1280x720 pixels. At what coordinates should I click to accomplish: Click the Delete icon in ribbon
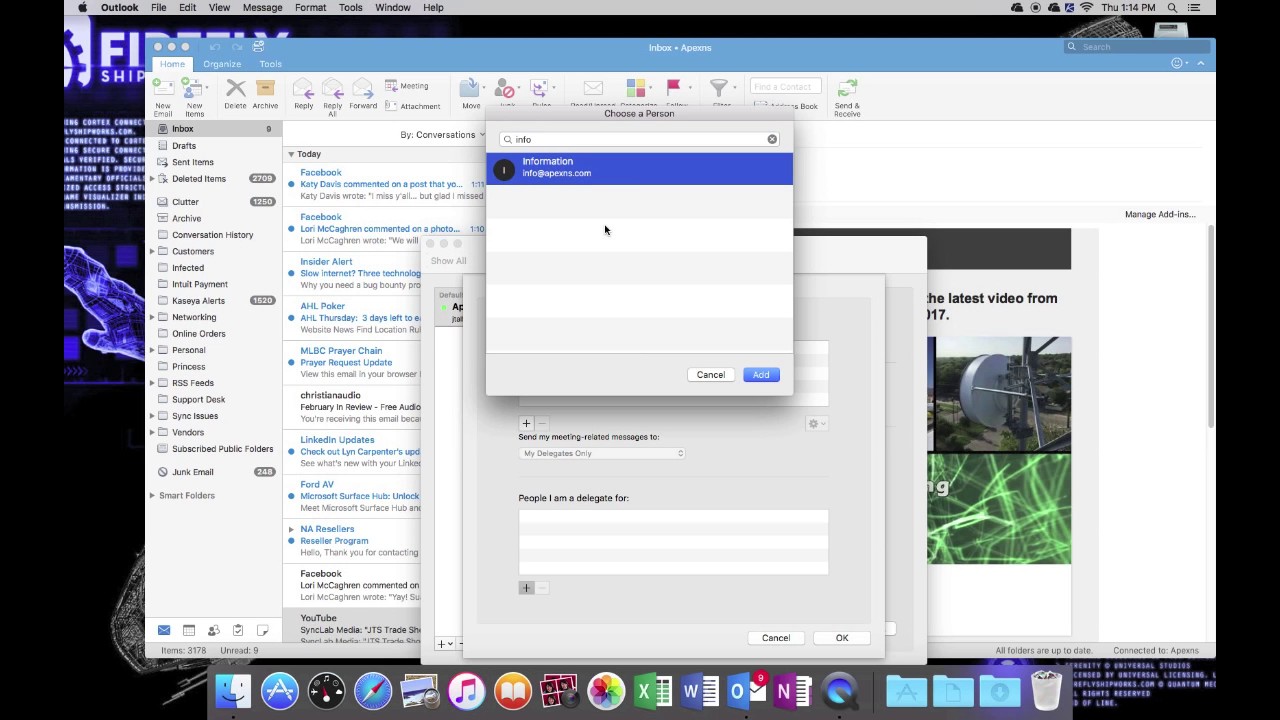pyautogui.click(x=235, y=89)
